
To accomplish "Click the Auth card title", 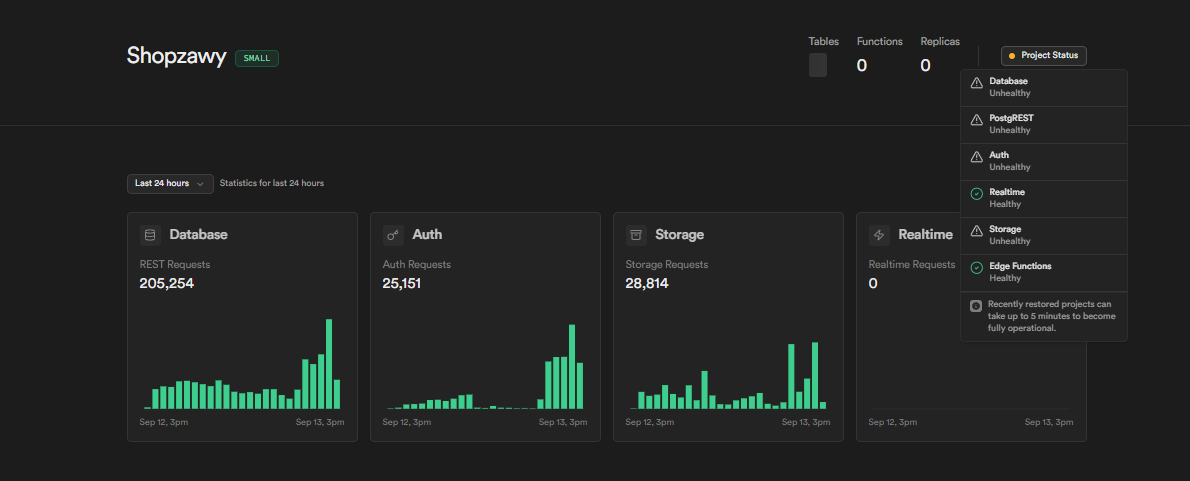I will coord(427,235).
